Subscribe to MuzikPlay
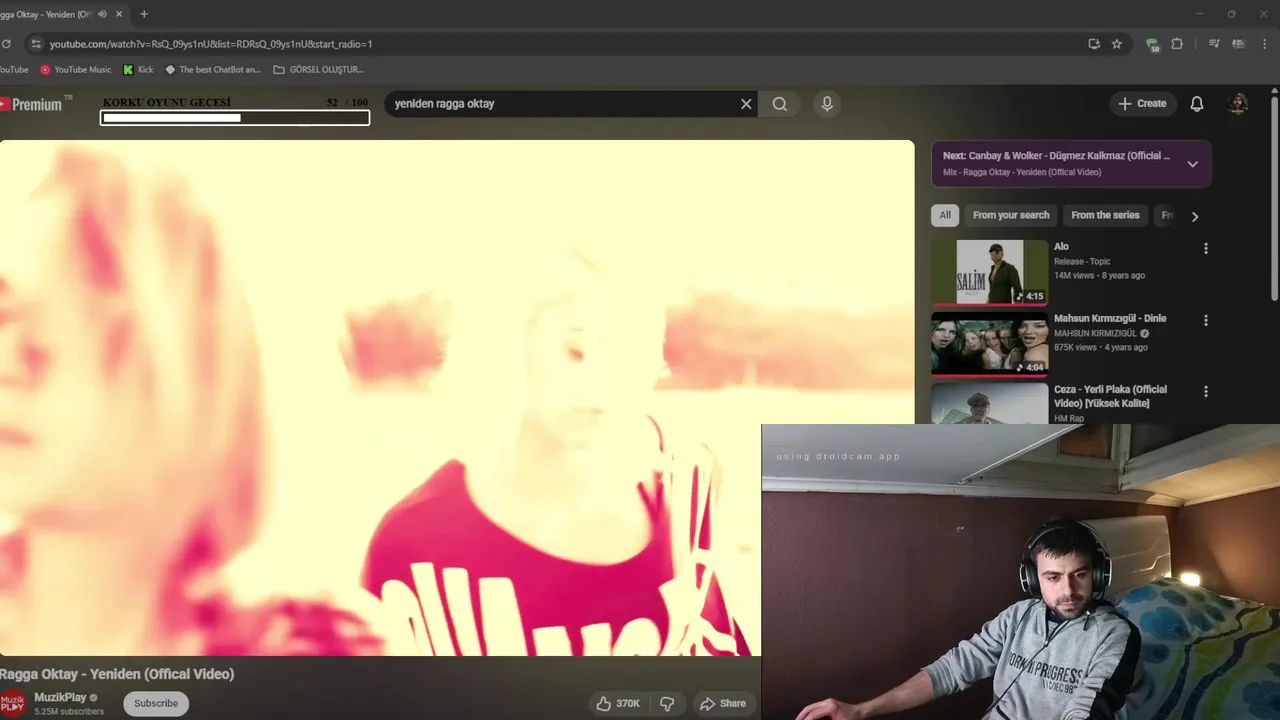The height and width of the screenshot is (720, 1280). pos(156,704)
